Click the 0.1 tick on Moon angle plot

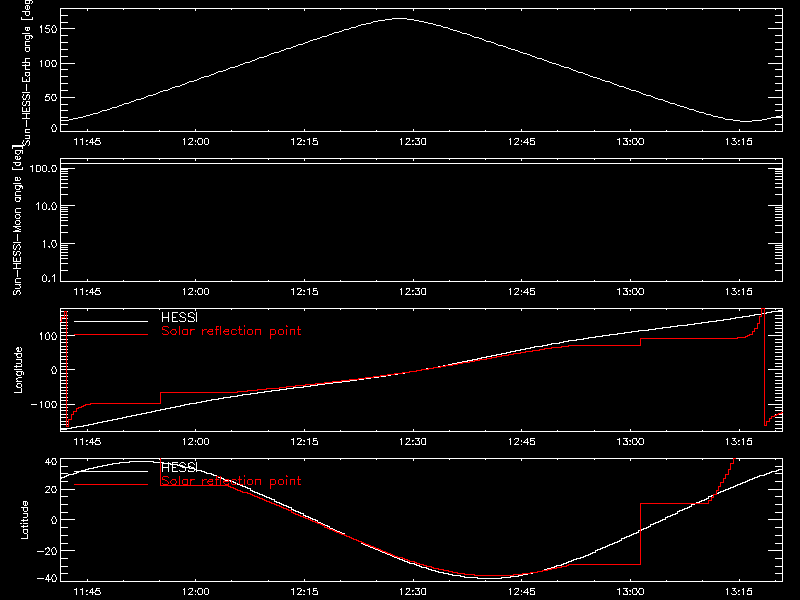49,278
